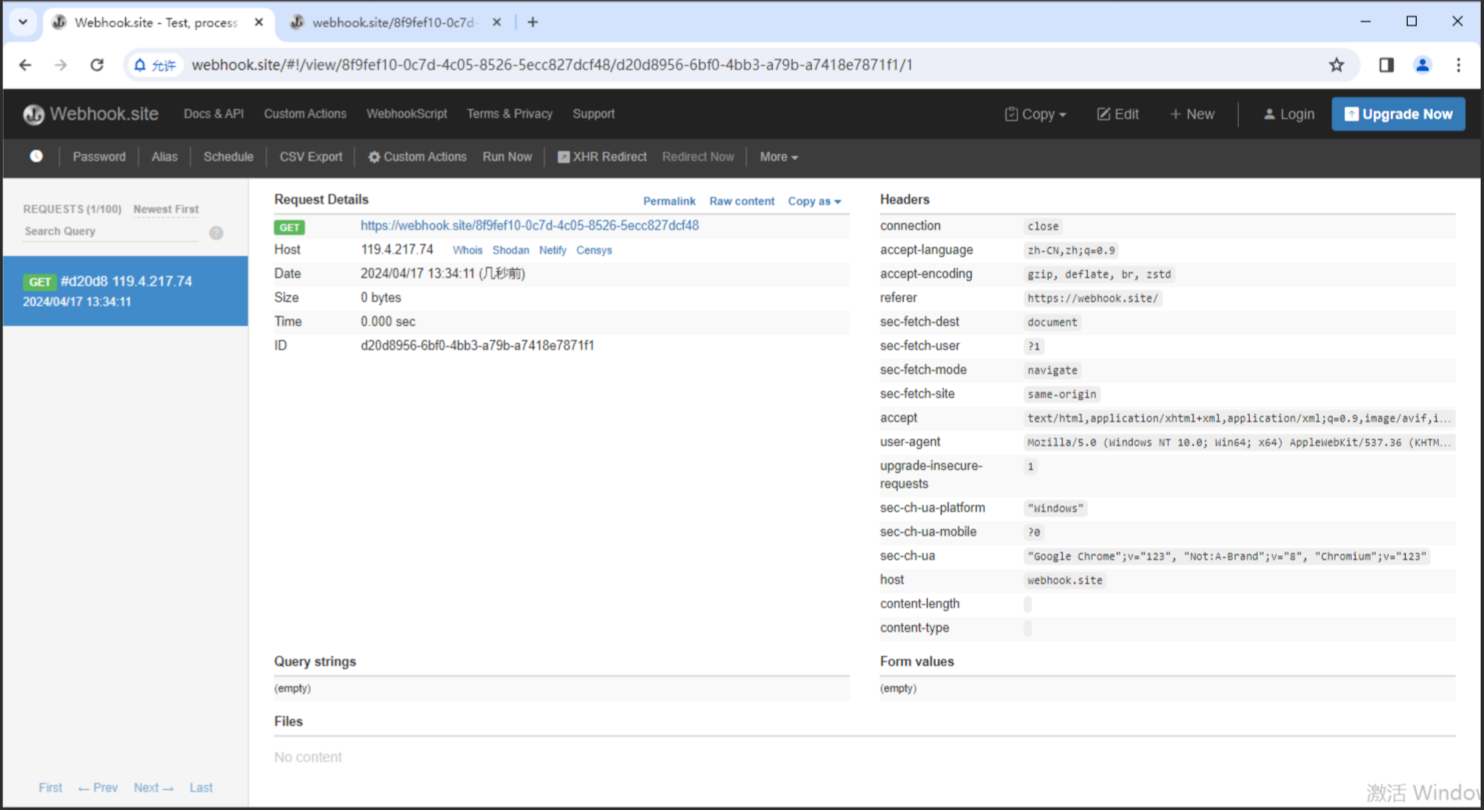Toggle XHR Redirect

602,157
